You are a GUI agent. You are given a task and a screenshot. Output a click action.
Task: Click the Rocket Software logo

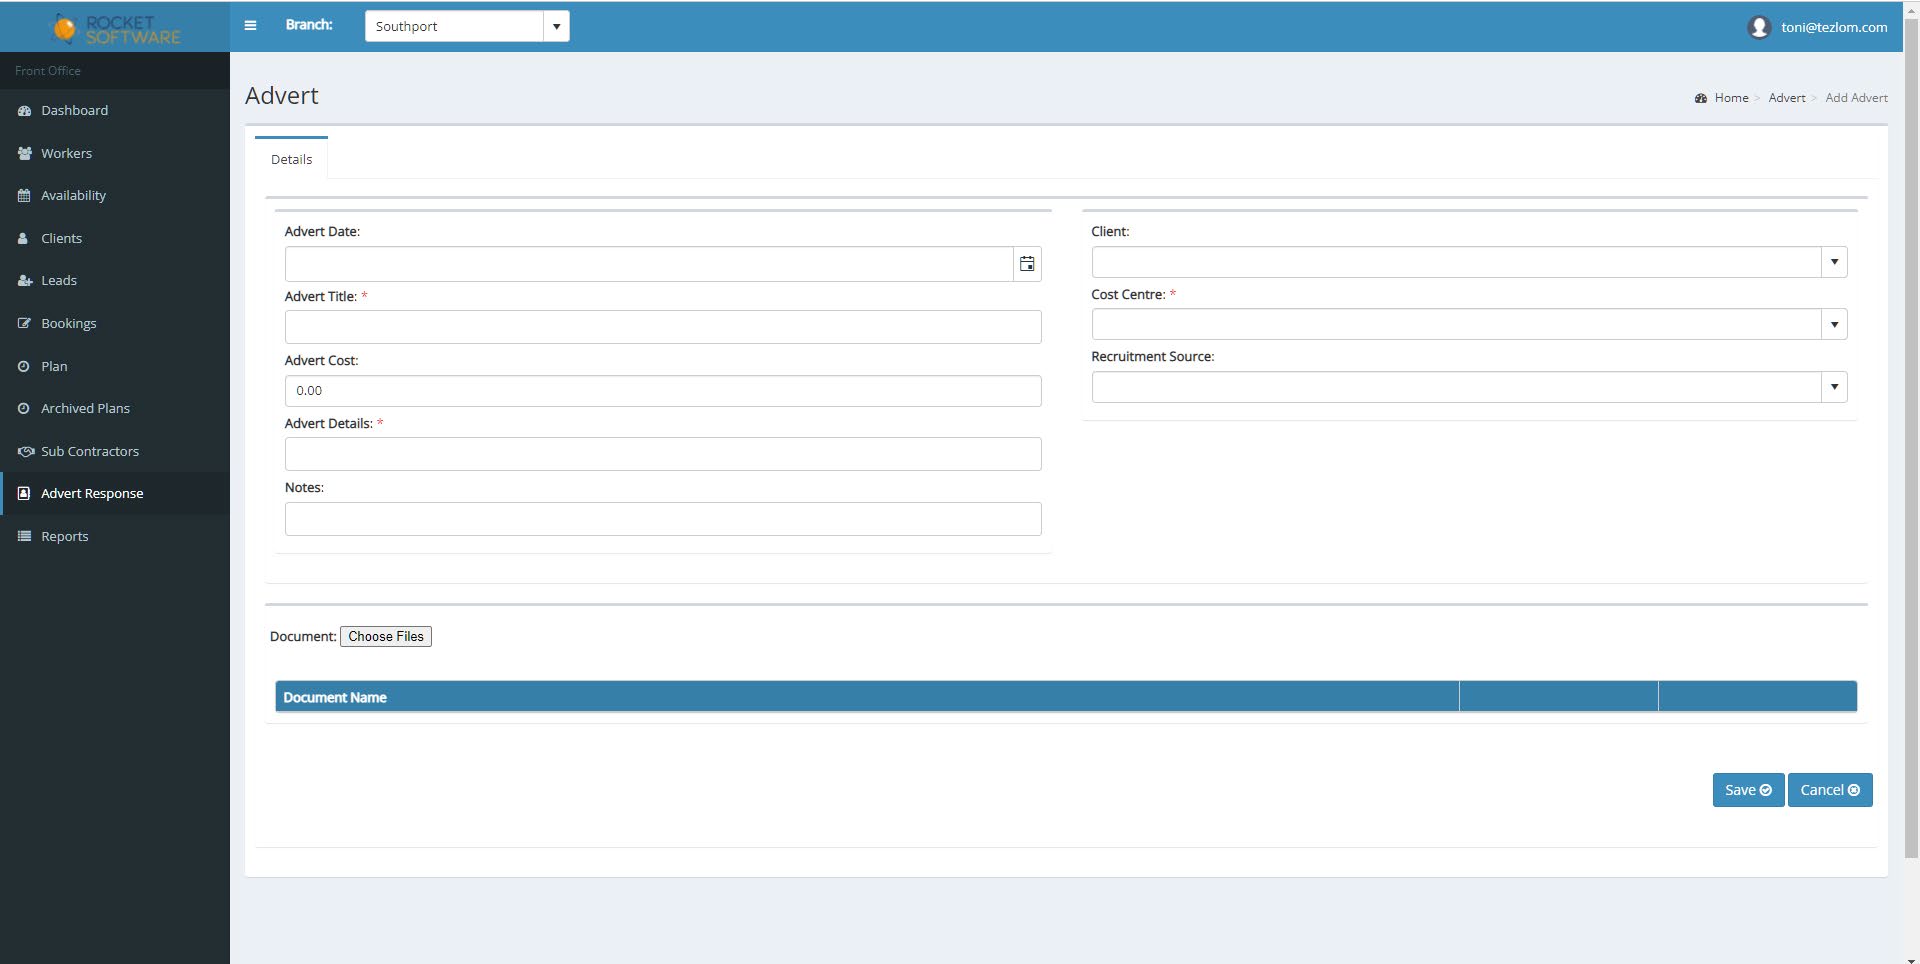(115, 29)
